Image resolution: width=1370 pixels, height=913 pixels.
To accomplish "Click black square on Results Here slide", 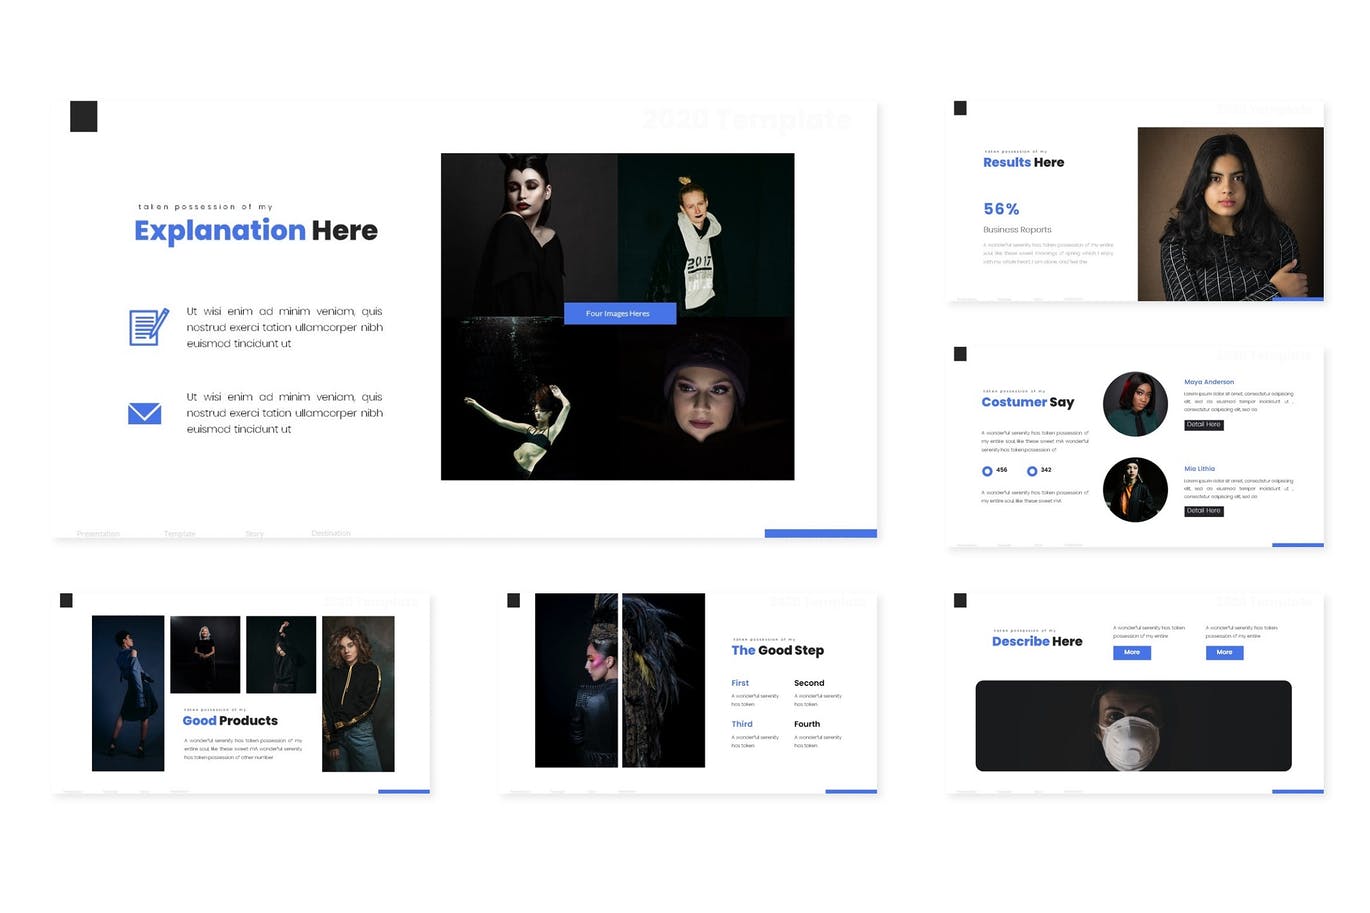I will pyautogui.click(x=960, y=108).
